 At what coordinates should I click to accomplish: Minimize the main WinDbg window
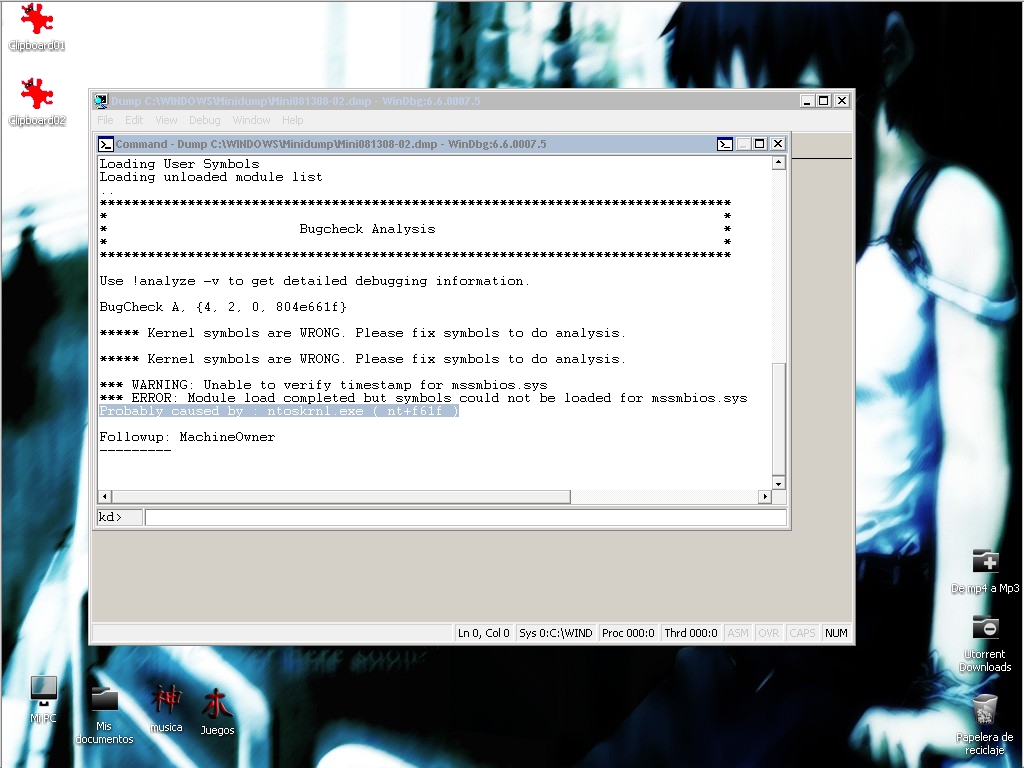click(807, 101)
